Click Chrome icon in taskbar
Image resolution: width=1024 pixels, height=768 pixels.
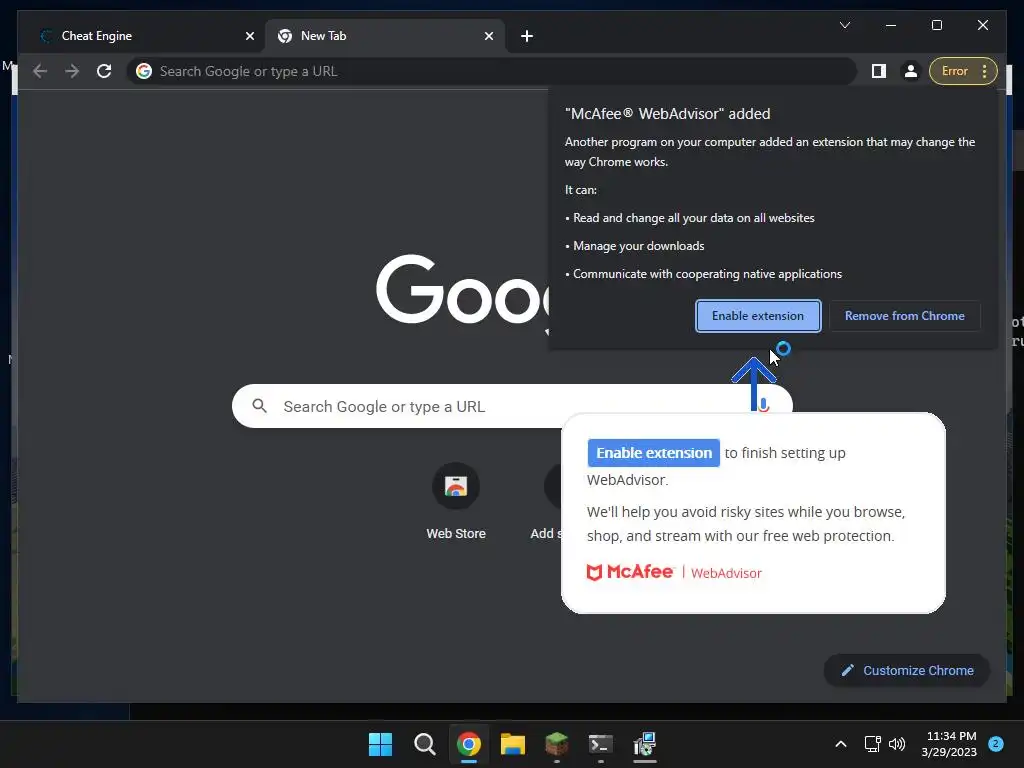469,744
